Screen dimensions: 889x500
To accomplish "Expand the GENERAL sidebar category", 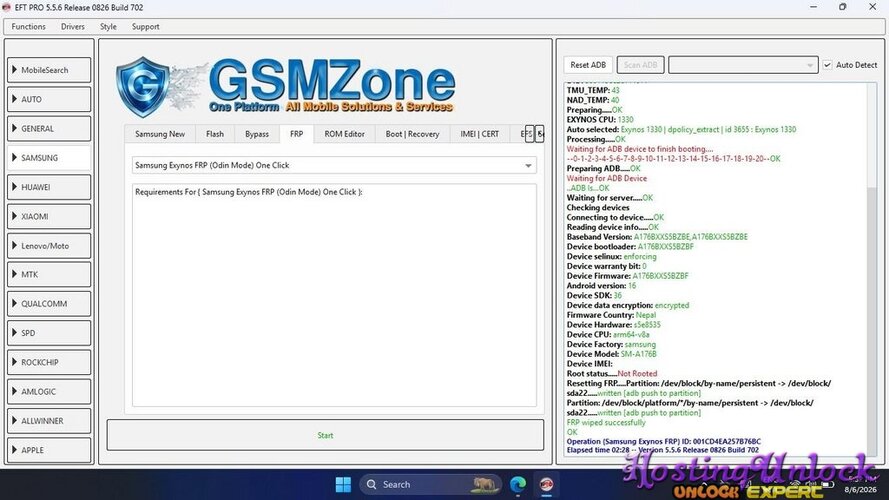I will coord(49,129).
